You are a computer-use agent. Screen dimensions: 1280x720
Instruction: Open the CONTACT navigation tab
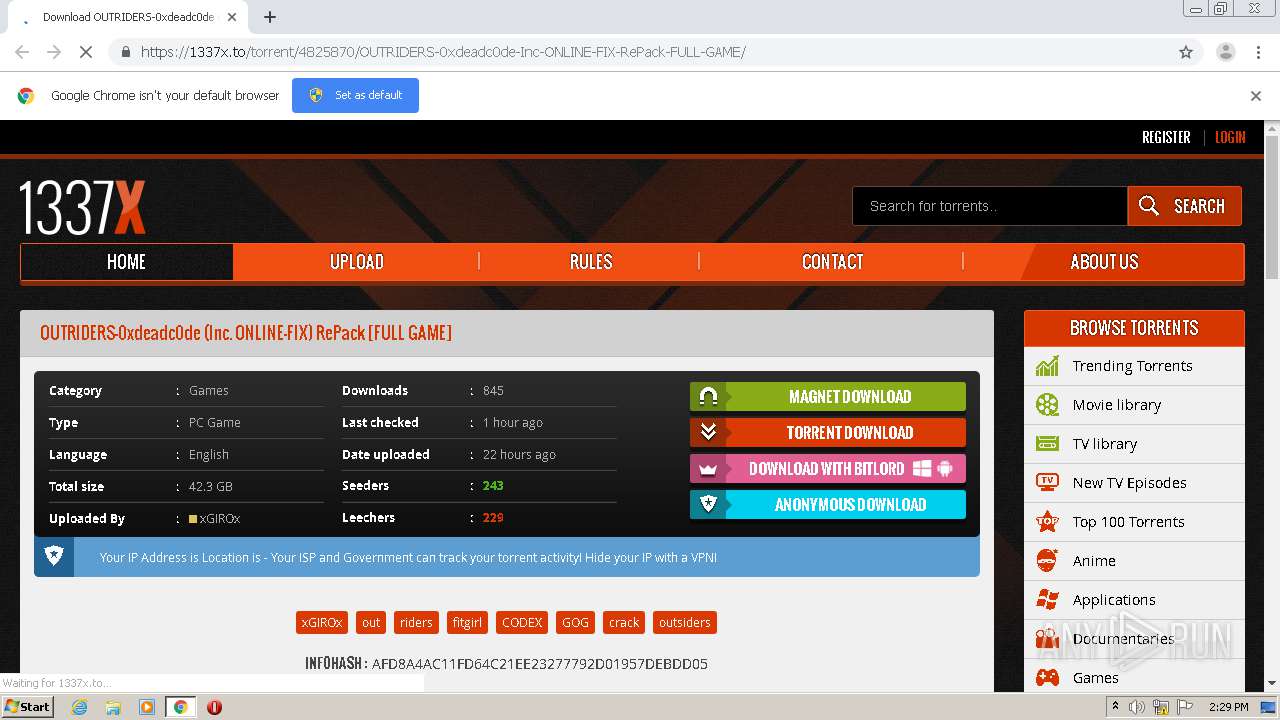[x=832, y=262]
